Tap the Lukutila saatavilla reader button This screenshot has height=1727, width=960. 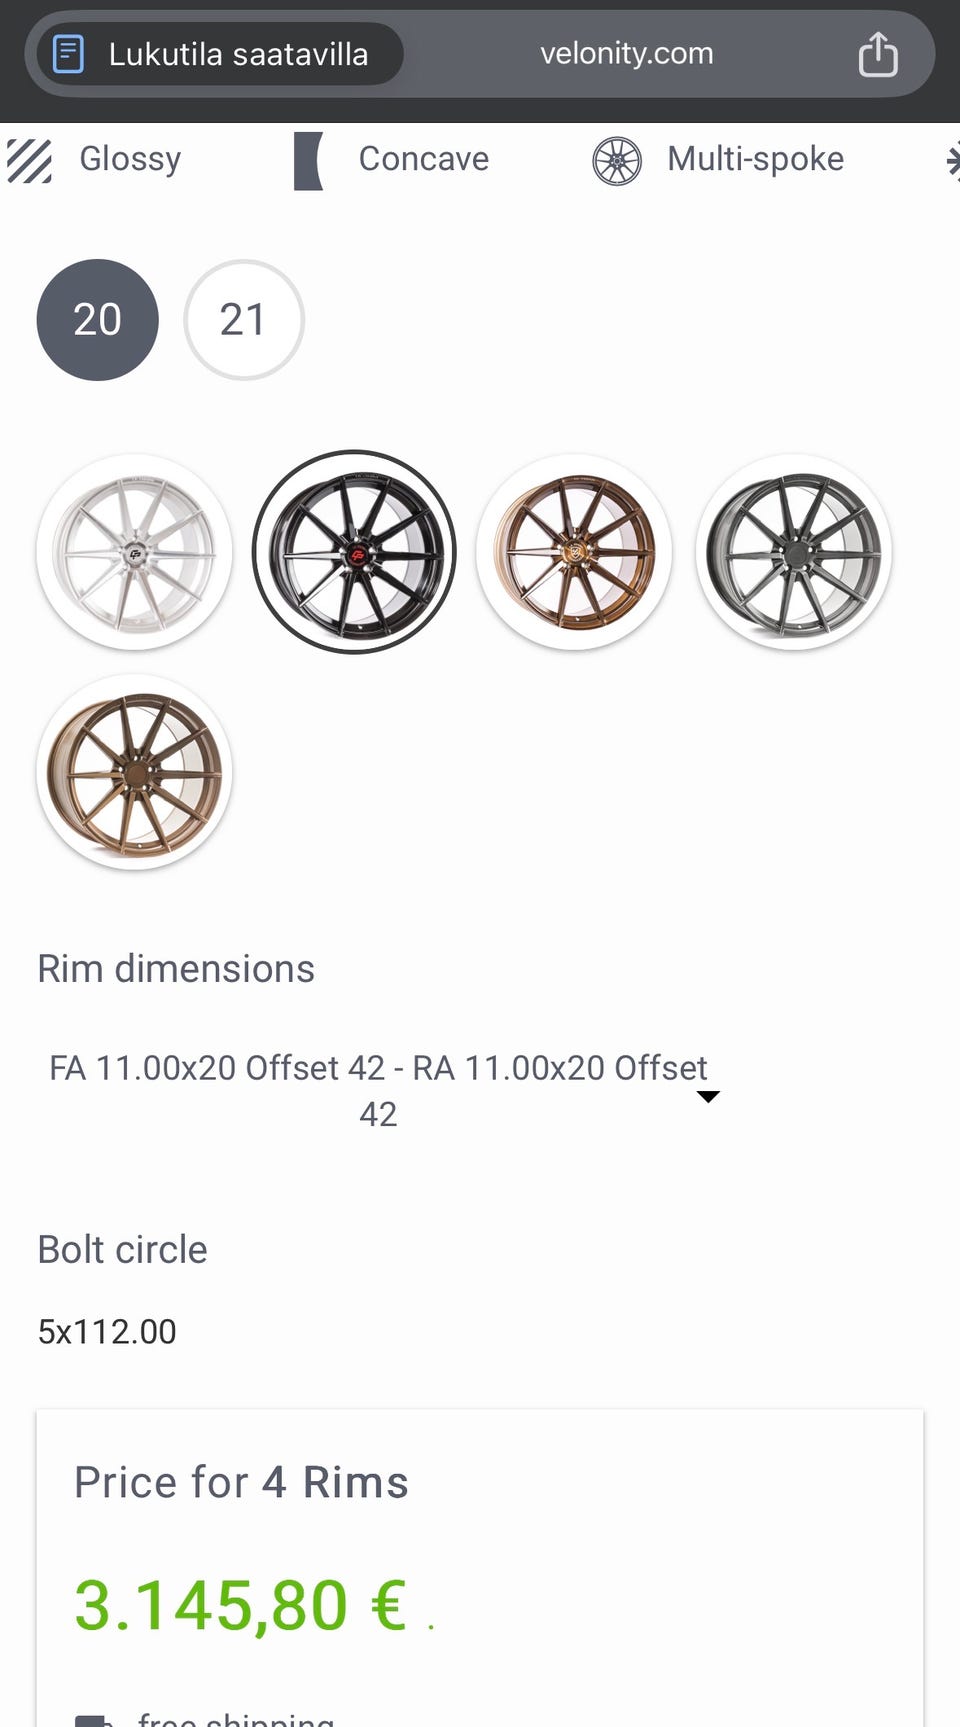point(238,54)
